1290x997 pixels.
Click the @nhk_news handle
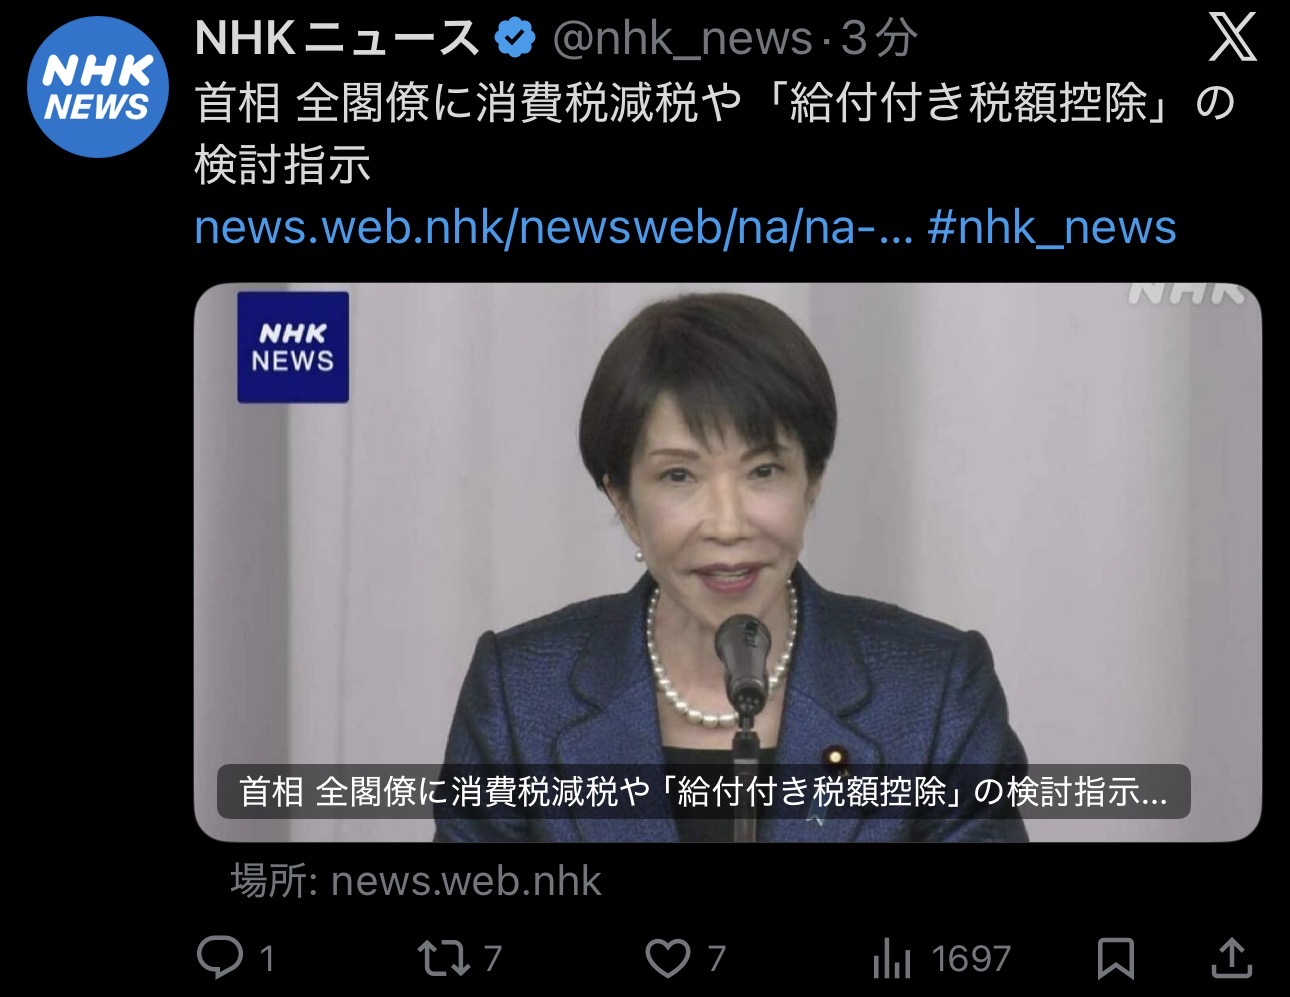pos(682,39)
